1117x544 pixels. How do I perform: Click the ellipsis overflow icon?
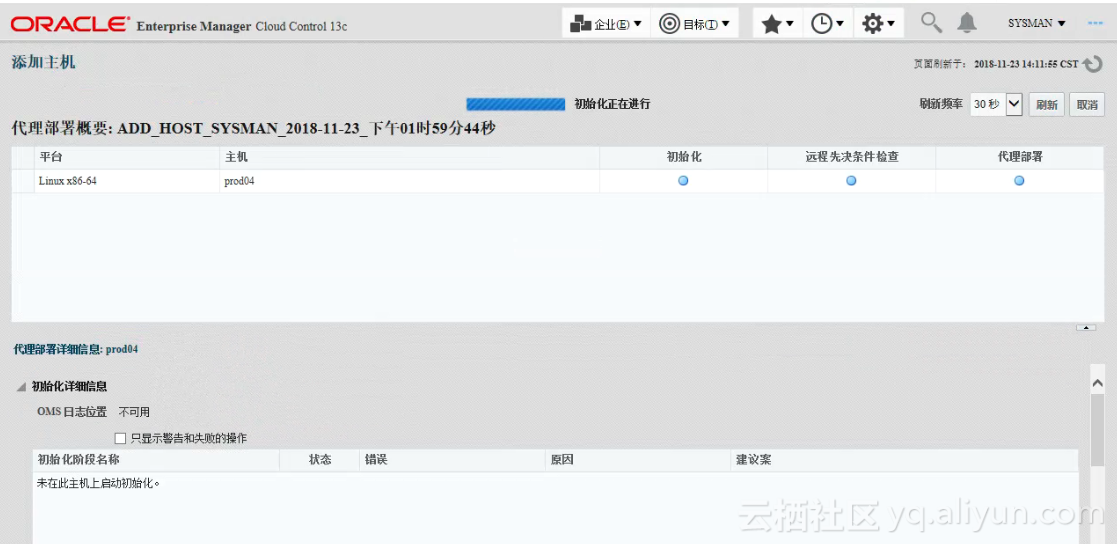tap(1095, 23)
